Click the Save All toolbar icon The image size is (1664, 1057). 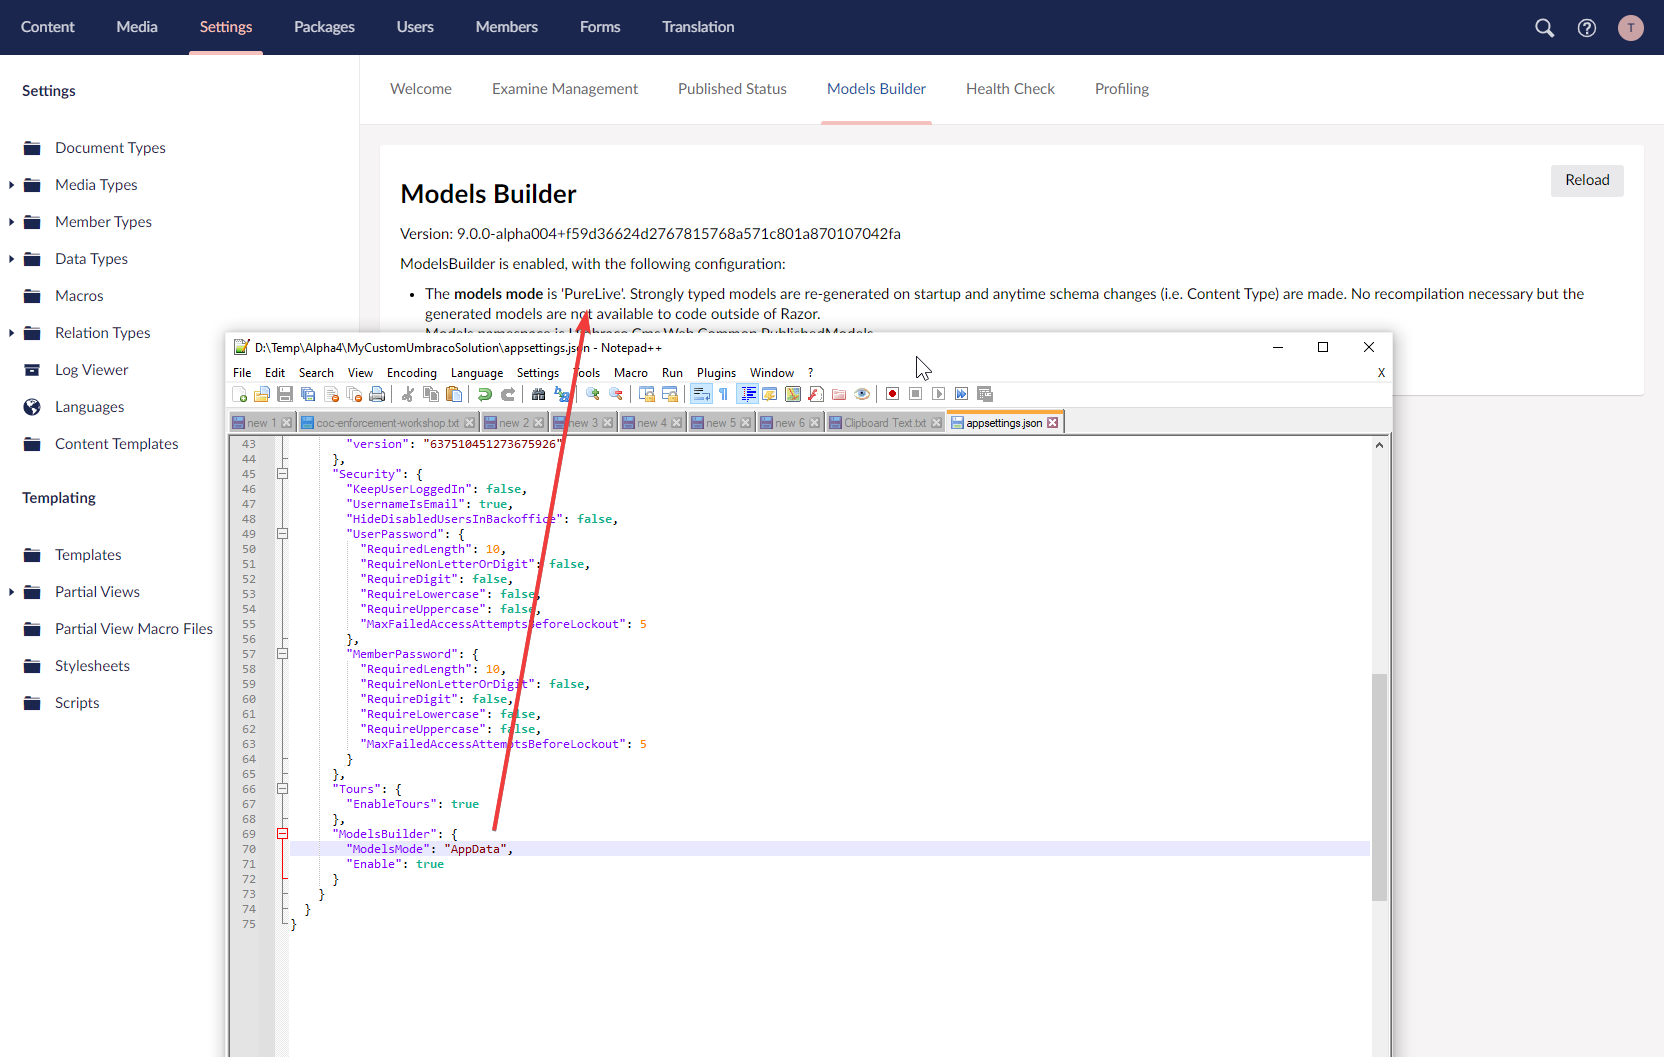pos(307,394)
